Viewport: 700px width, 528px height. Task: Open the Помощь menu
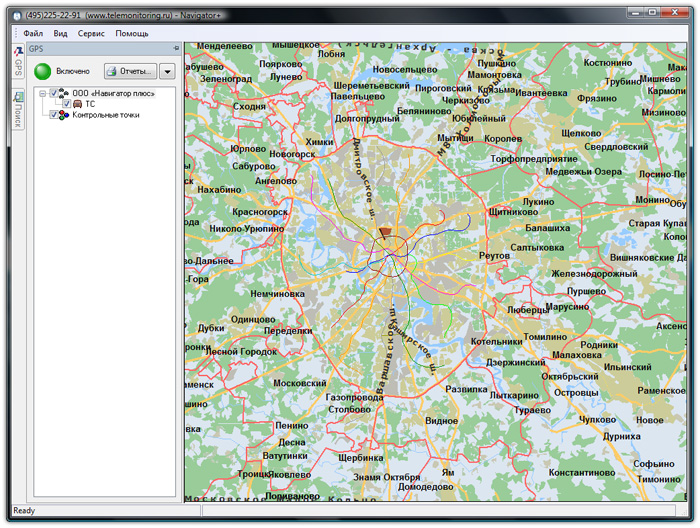[131, 33]
